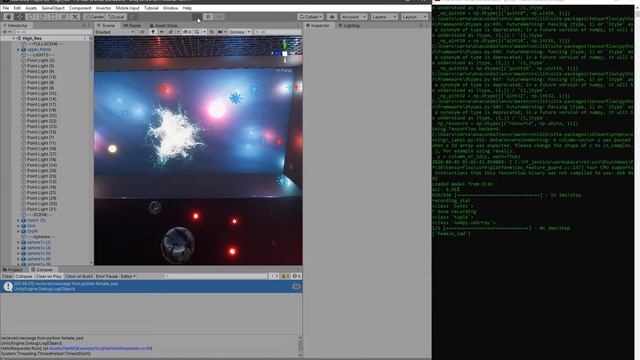Toggle Collapse in the Console
Screen dimensions: 640x360
[x=24, y=276]
